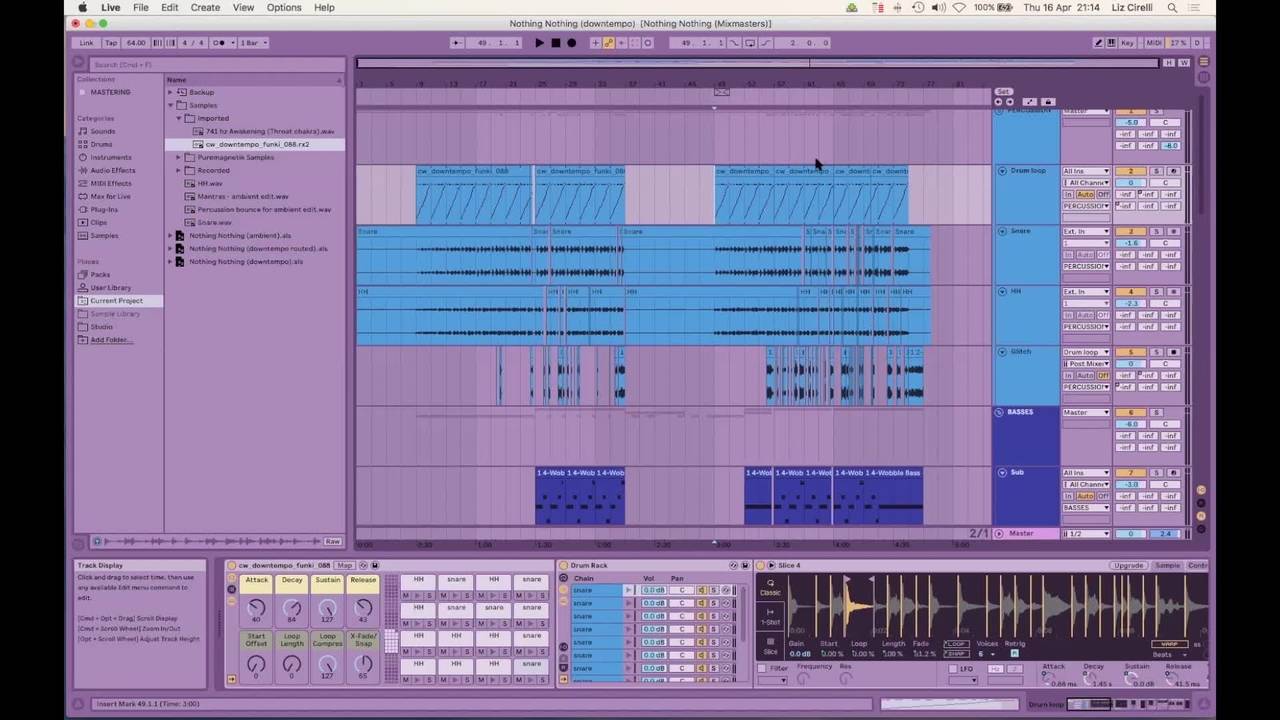Image resolution: width=1280 pixels, height=720 pixels.
Task: Toggle the metronome in the control bar
Action: [220, 43]
